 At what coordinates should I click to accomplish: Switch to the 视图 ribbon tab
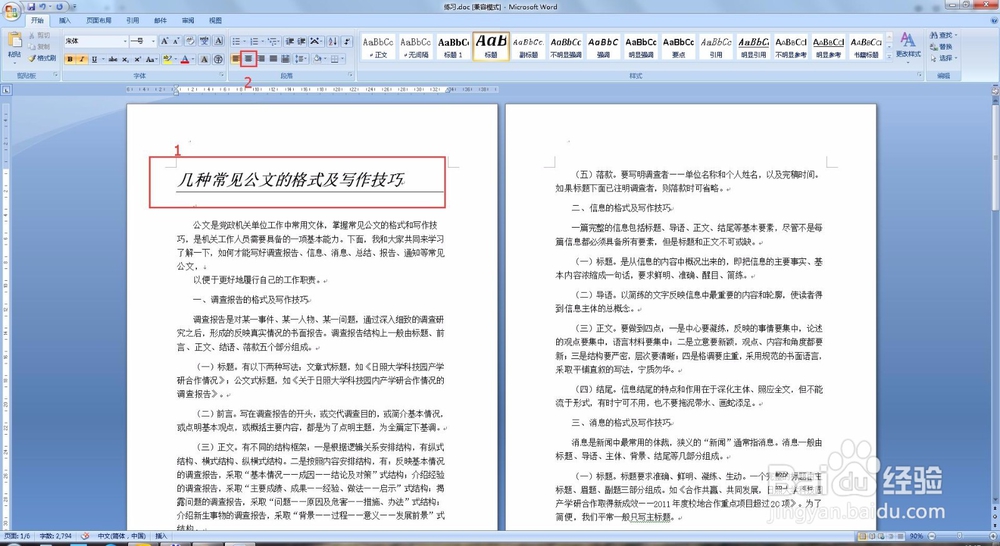click(216, 20)
